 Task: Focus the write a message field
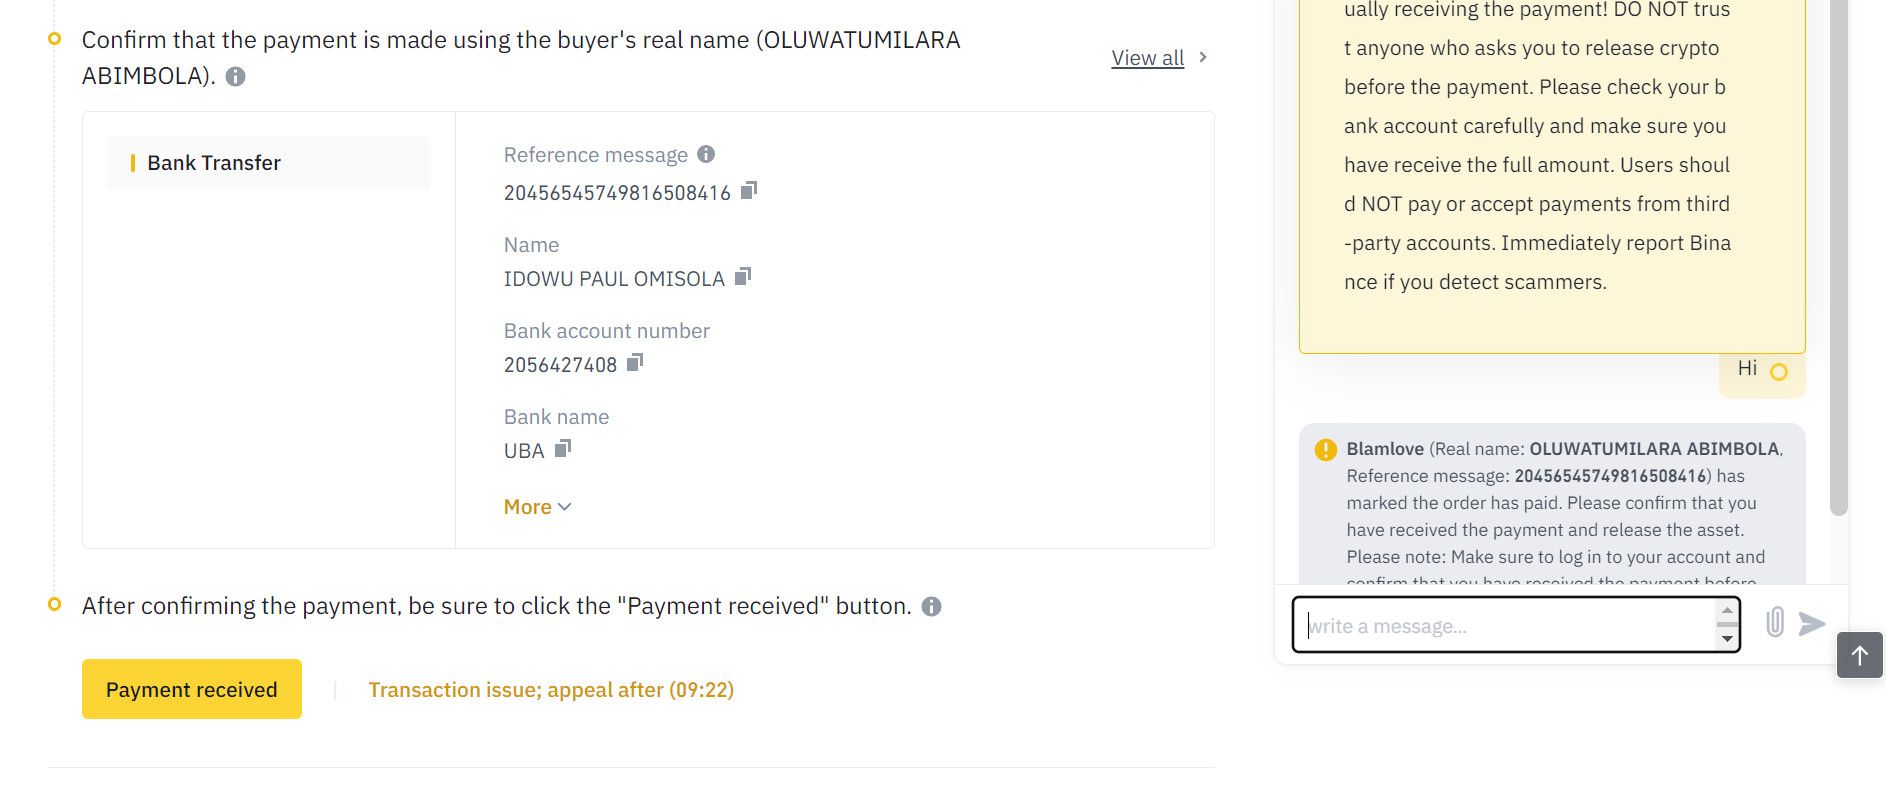click(1506, 625)
